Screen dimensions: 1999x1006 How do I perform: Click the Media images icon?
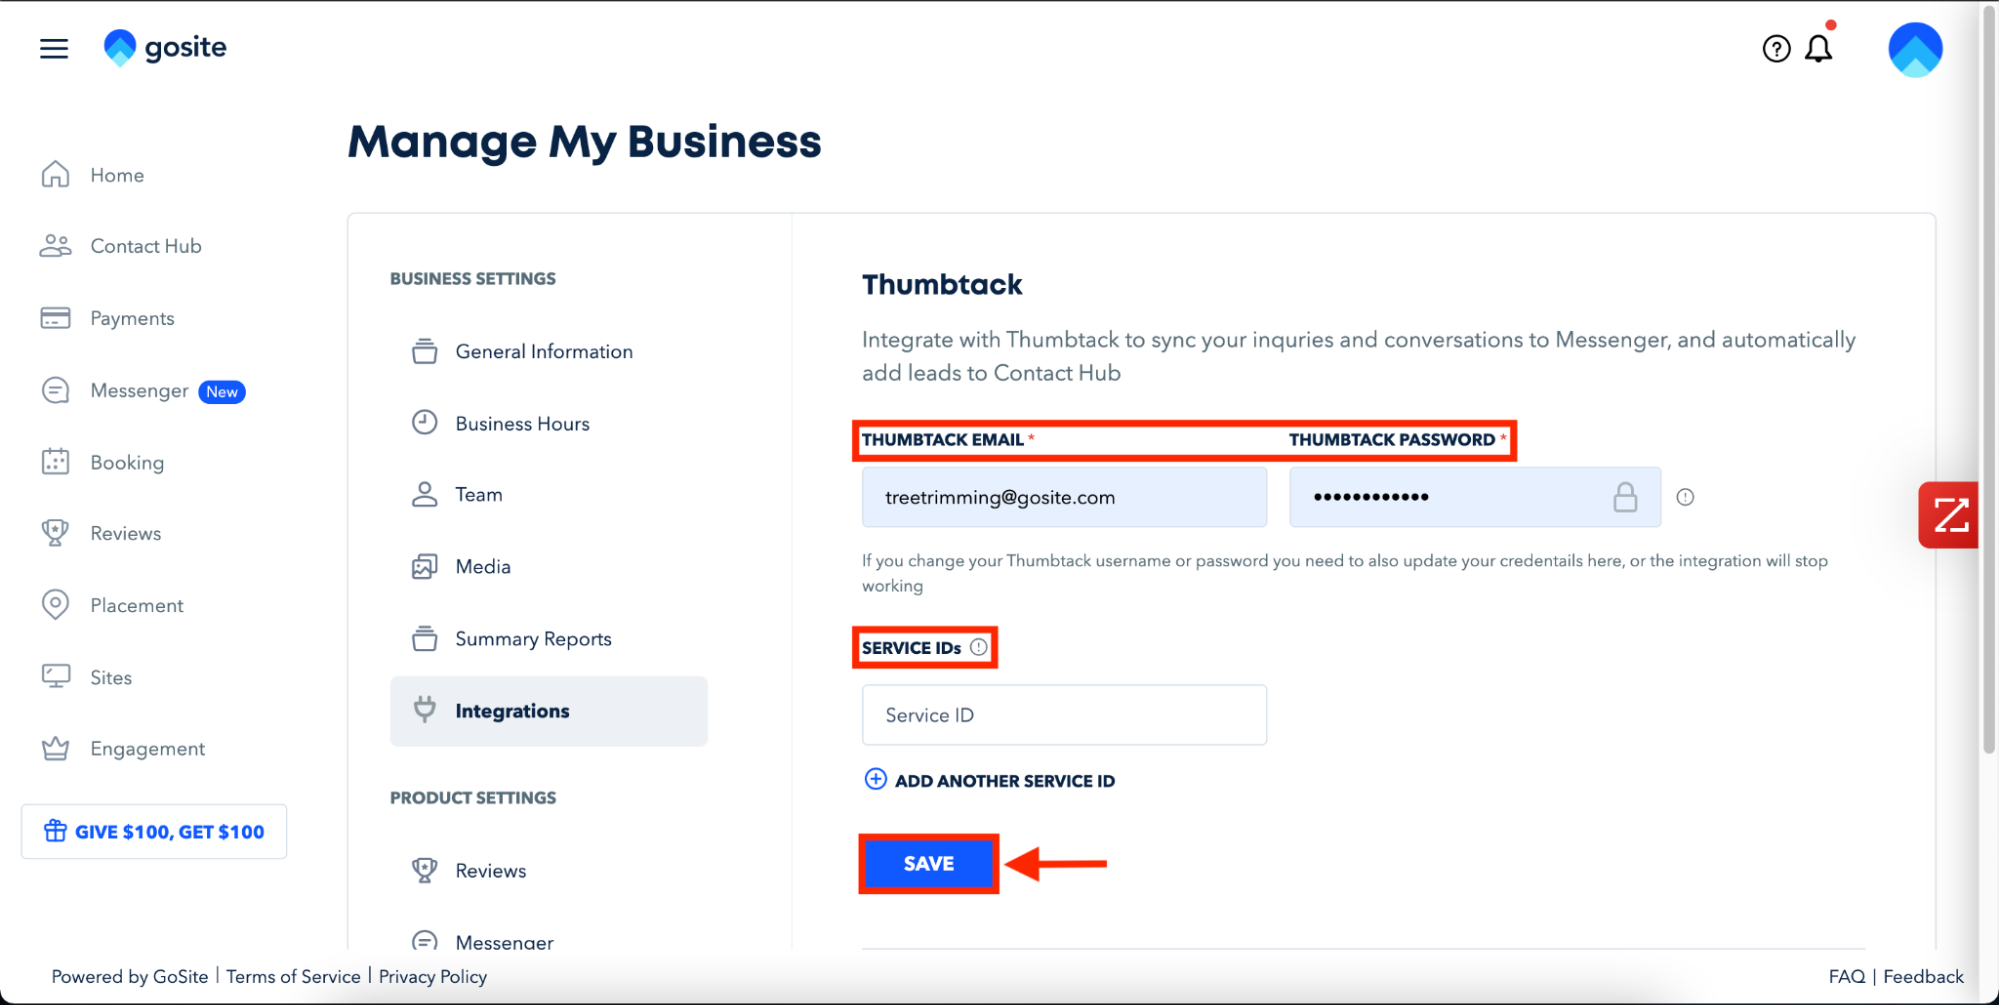(x=425, y=566)
